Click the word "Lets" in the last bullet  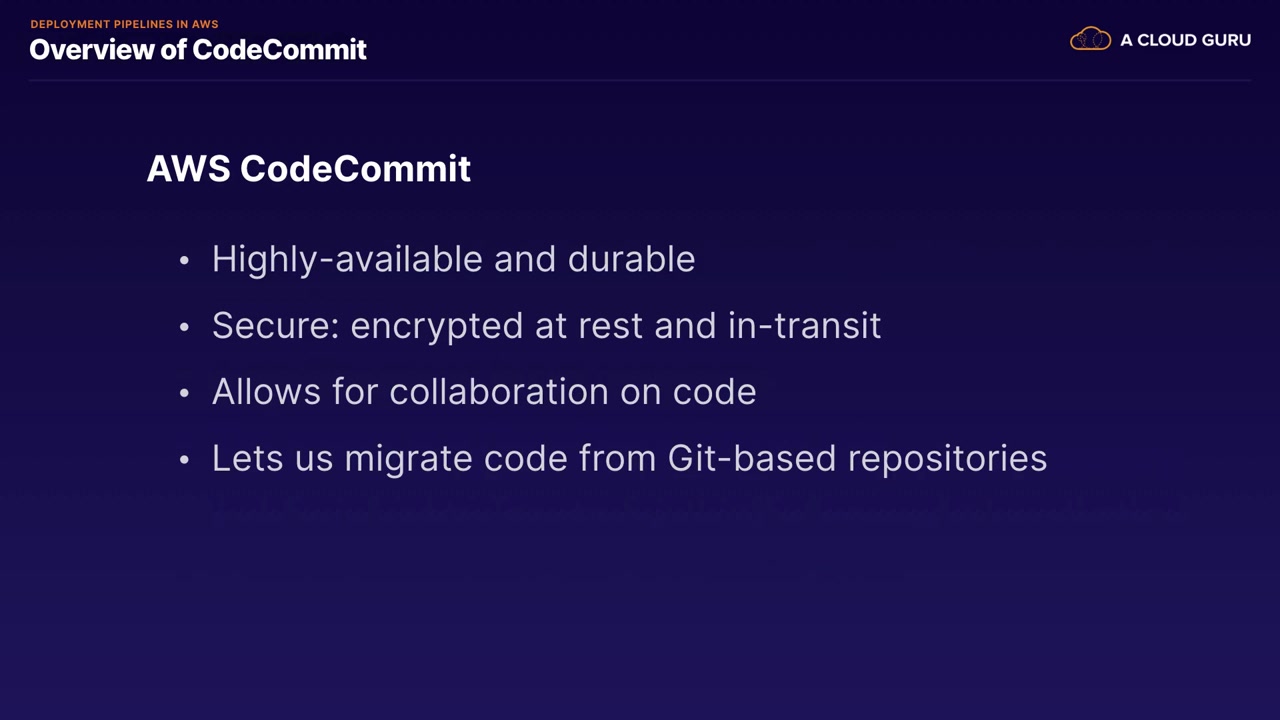(x=238, y=458)
